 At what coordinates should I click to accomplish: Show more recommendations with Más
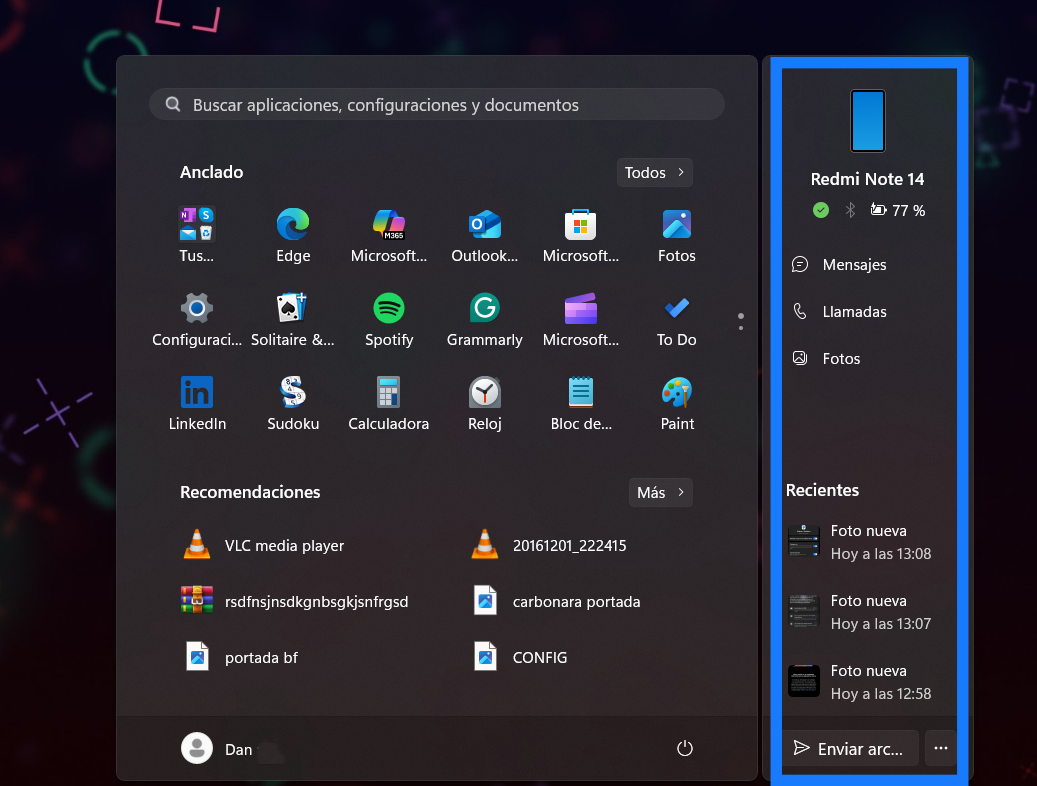[660, 493]
